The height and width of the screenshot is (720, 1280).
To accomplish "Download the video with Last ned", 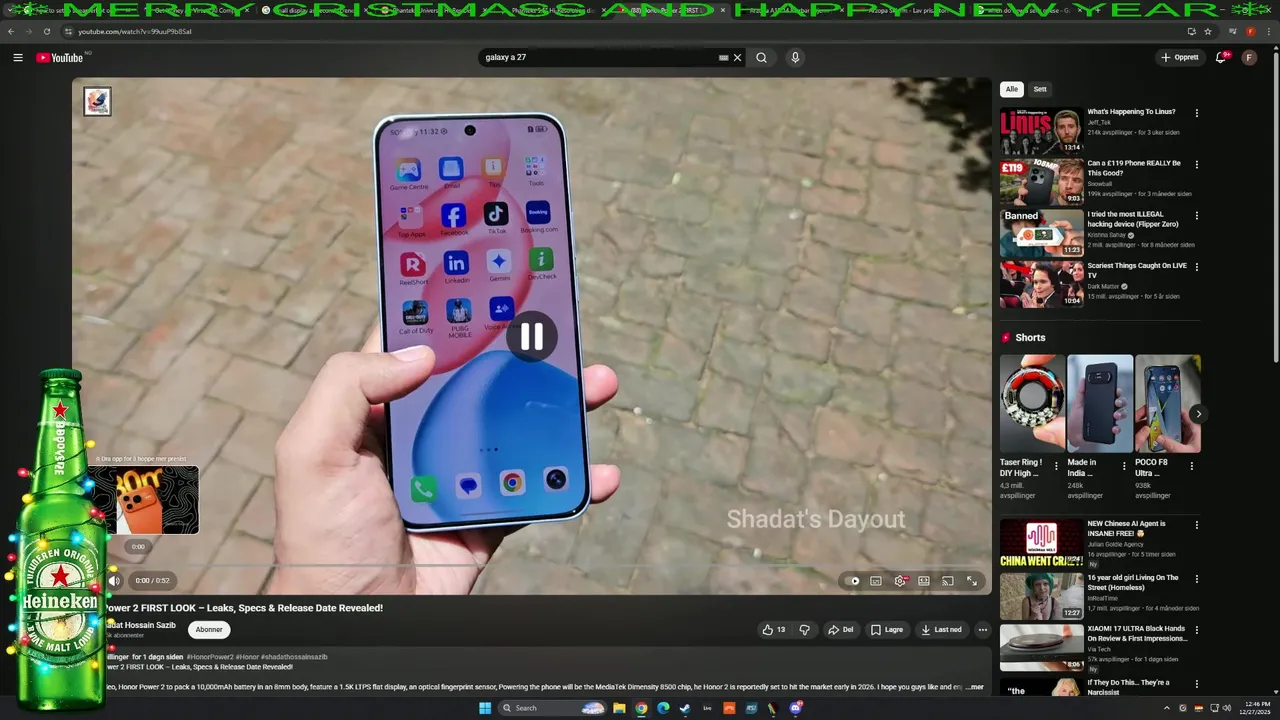I will pyautogui.click(x=942, y=630).
